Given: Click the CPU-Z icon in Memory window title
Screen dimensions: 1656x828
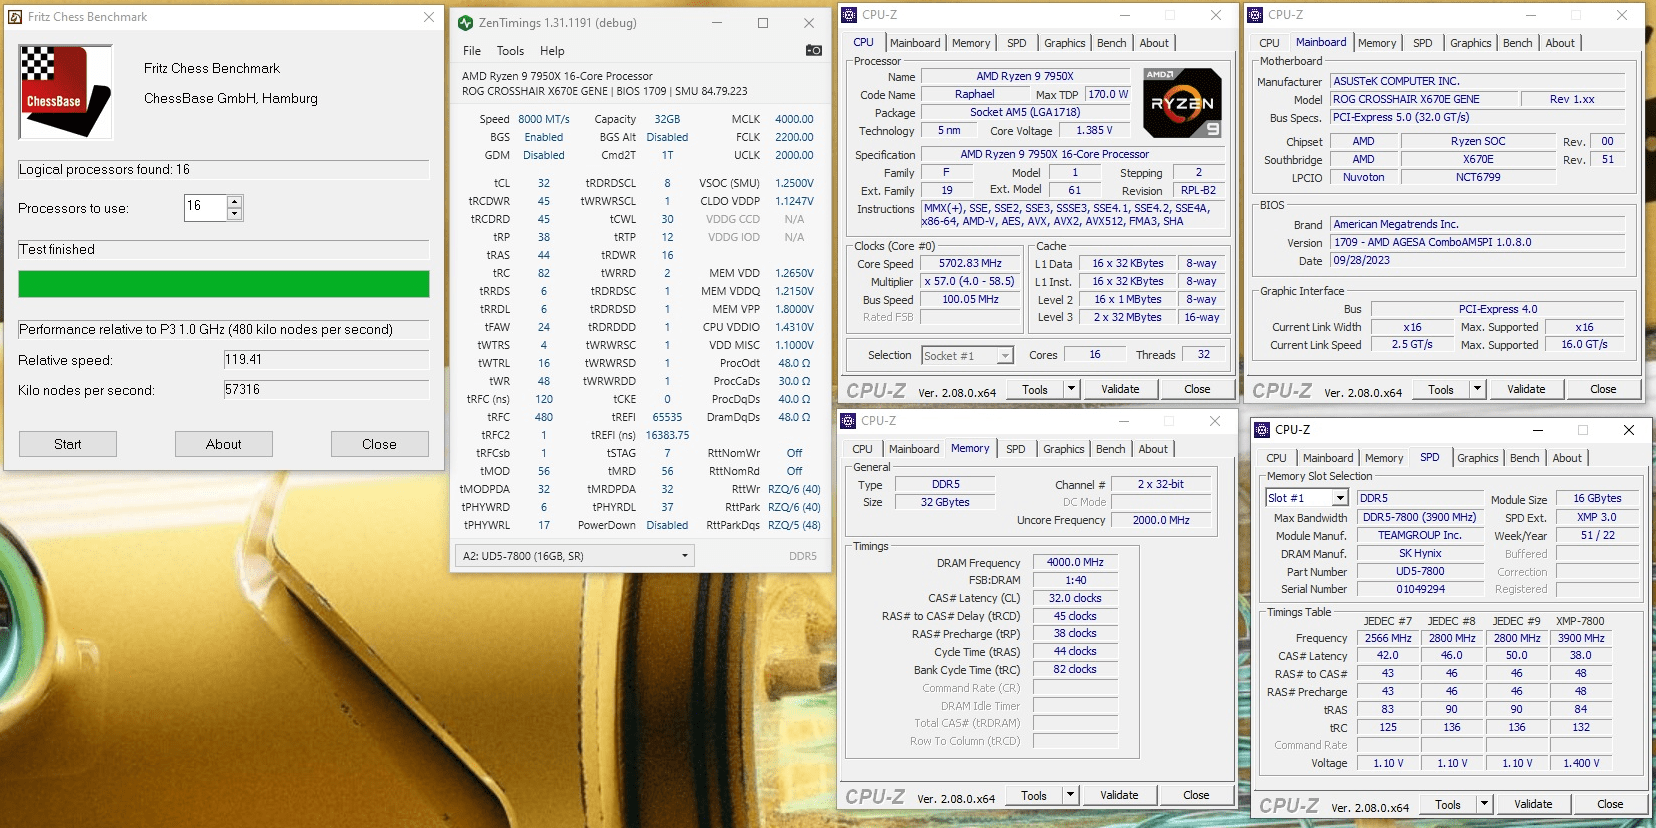Looking at the screenshot, I should pos(848,421).
